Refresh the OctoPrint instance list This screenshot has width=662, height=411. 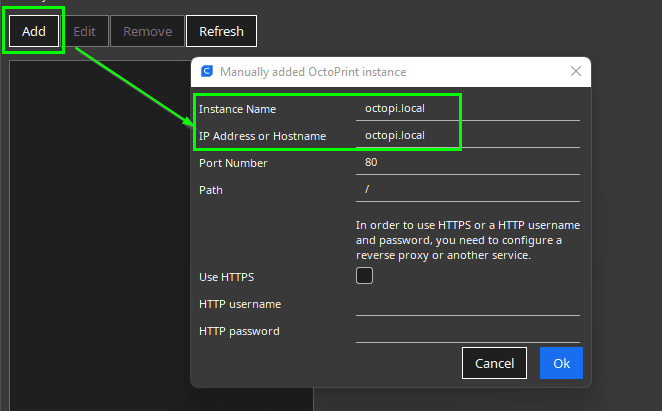221,31
